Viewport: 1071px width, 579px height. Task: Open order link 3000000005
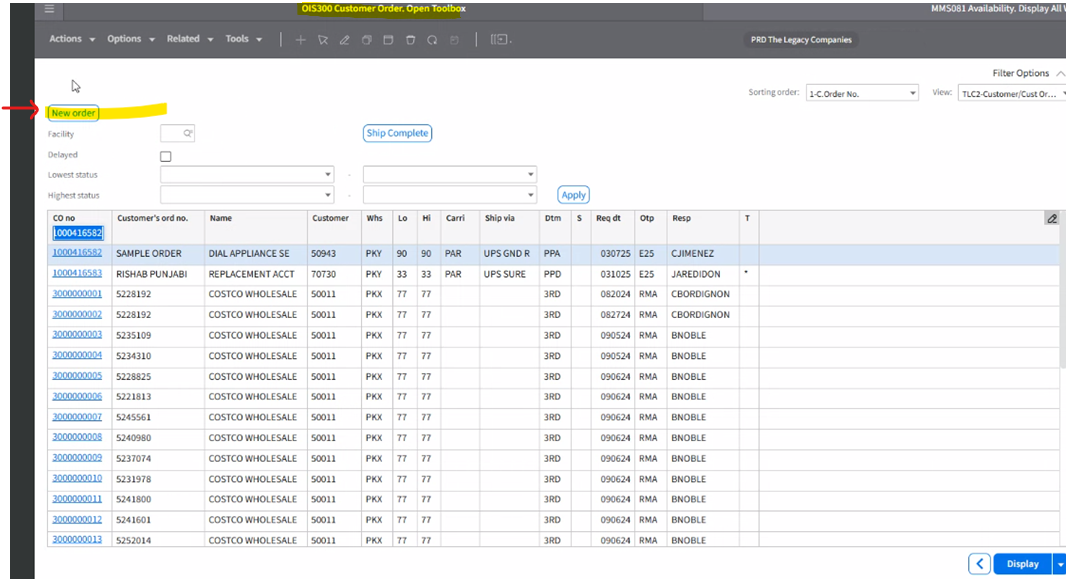77,376
